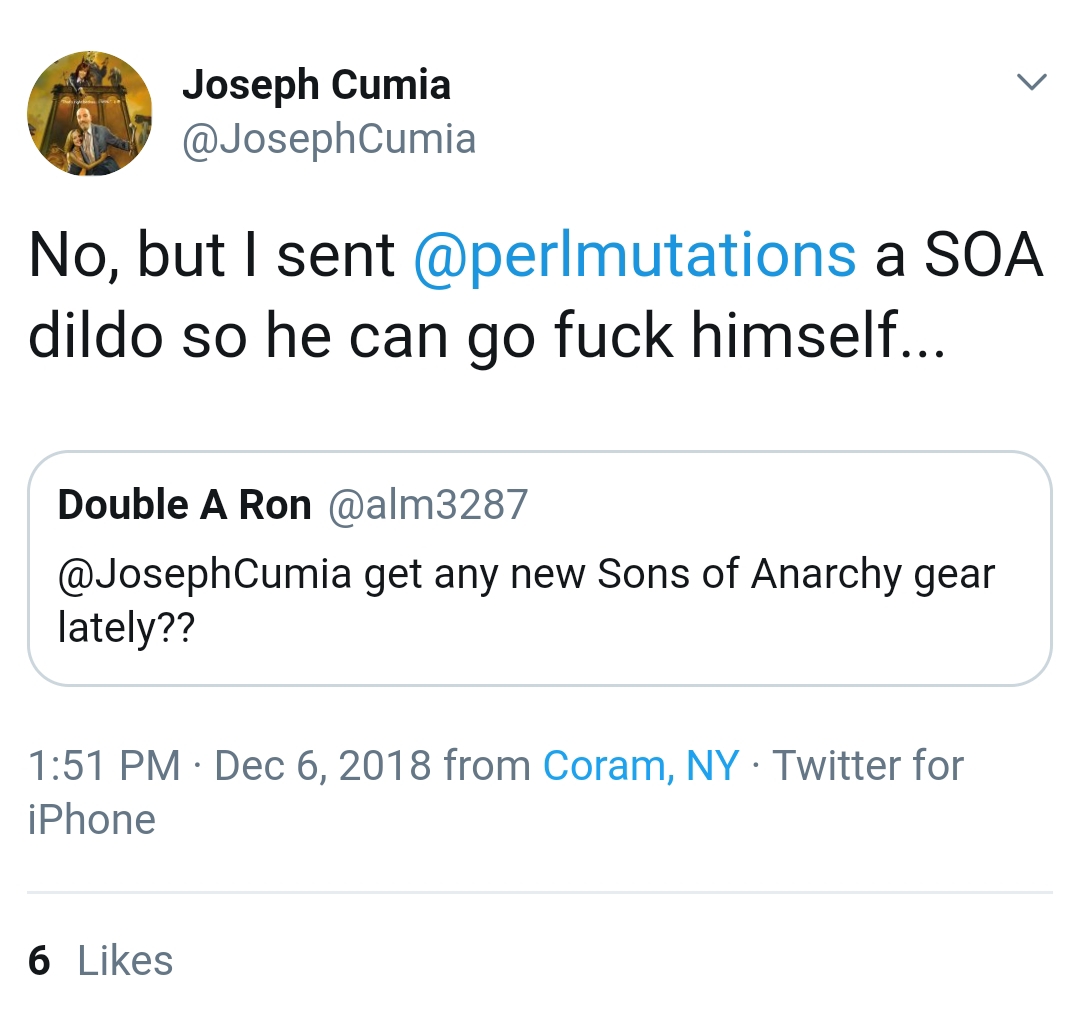Select the Joseph Cumia display name
1080x1025 pixels.
pyautogui.click(x=317, y=84)
